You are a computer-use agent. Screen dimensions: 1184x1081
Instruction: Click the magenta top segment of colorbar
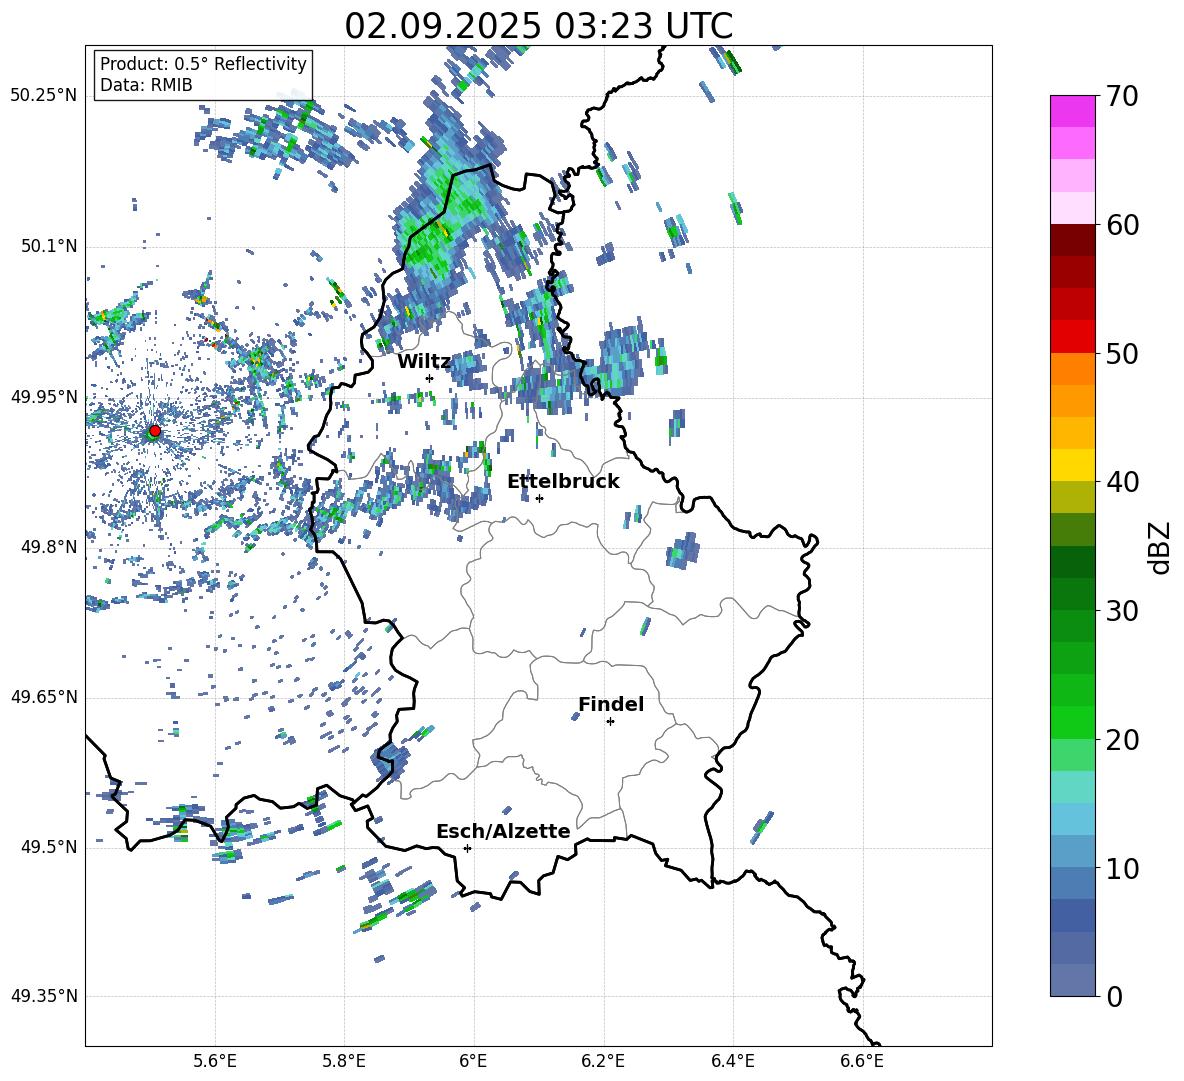point(1073,111)
